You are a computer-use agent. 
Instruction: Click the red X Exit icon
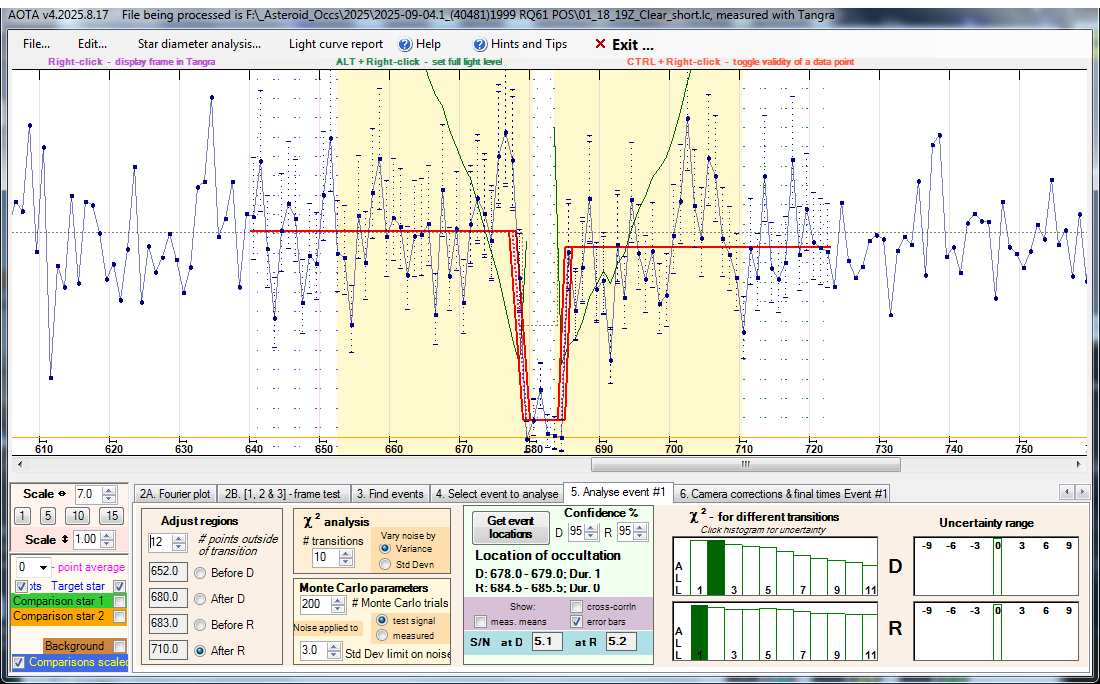pyautogui.click(x=600, y=44)
